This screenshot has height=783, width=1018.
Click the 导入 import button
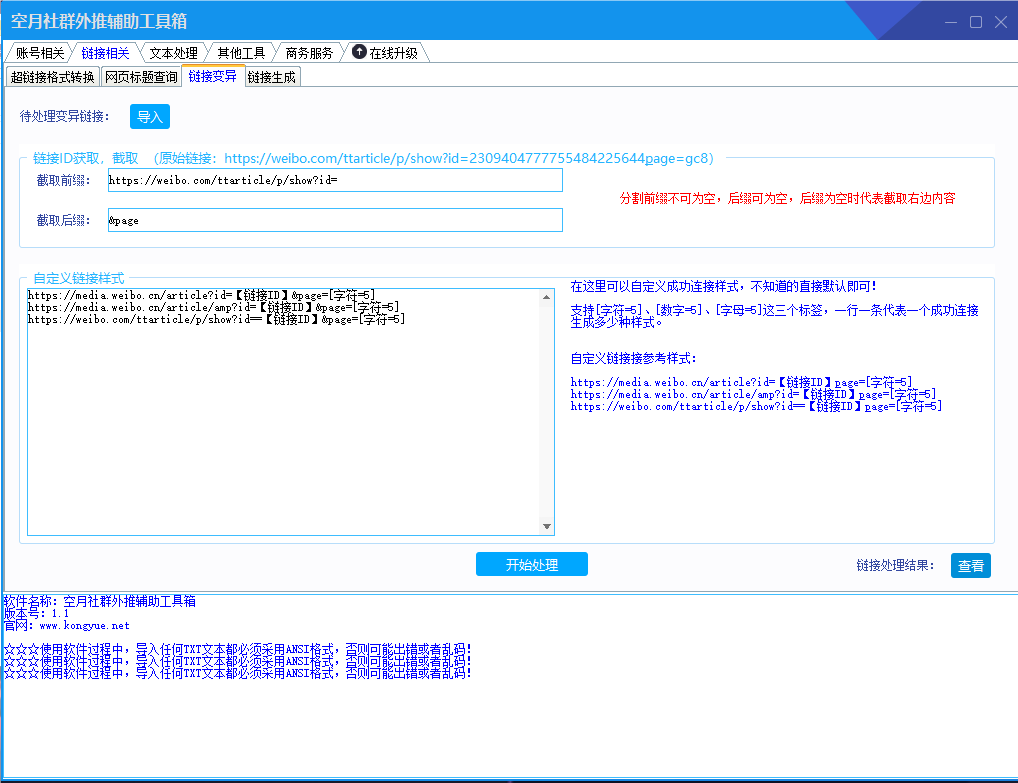(150, 117)
